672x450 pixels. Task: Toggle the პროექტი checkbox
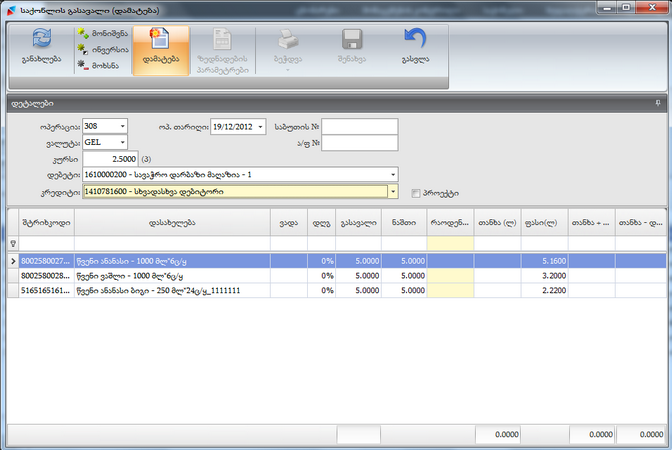pyautogui.click(x=416, y=192)
